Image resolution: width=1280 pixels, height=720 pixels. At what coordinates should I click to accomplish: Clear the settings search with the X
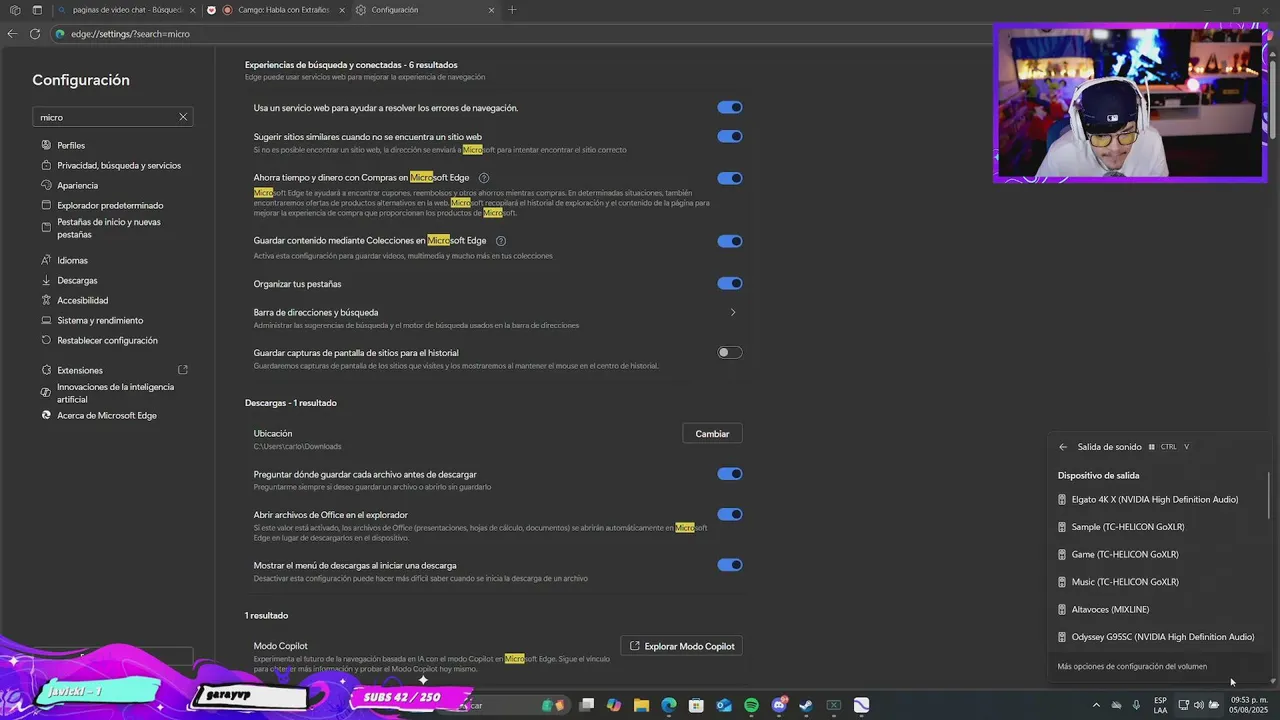pos(183,117)
